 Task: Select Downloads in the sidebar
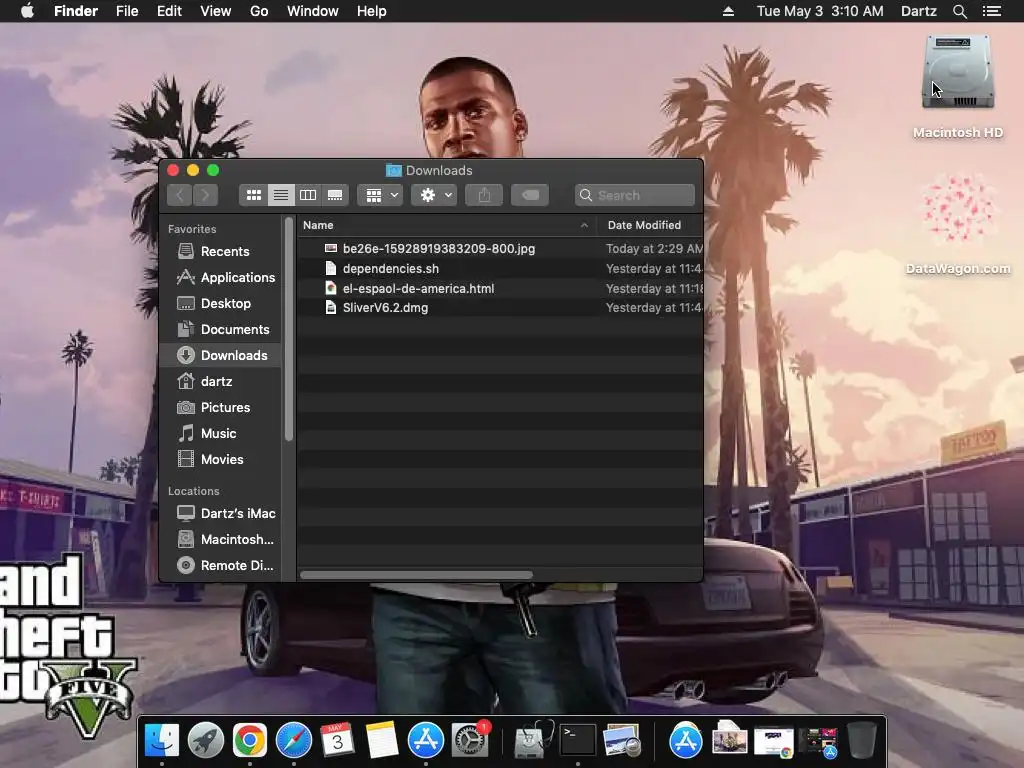(220, 355)
